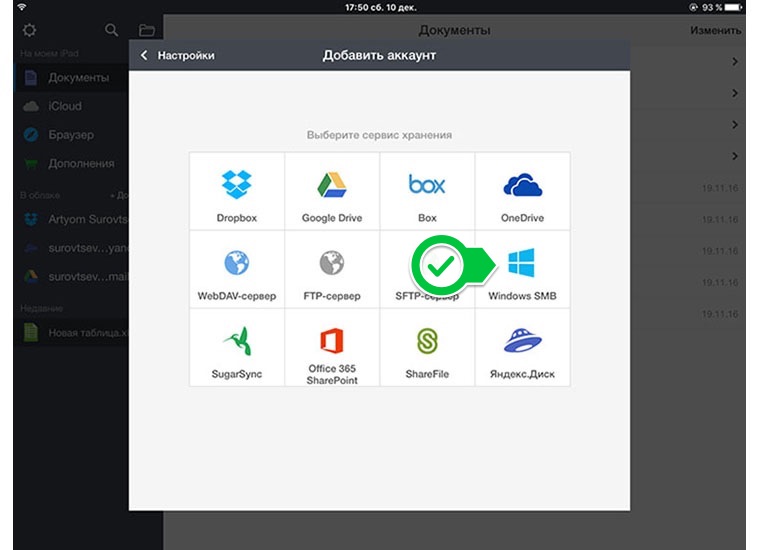Select Windows SMB service
Image resolution: width=760 pixels, height=550 pixels.
click(x=522, y=269)
